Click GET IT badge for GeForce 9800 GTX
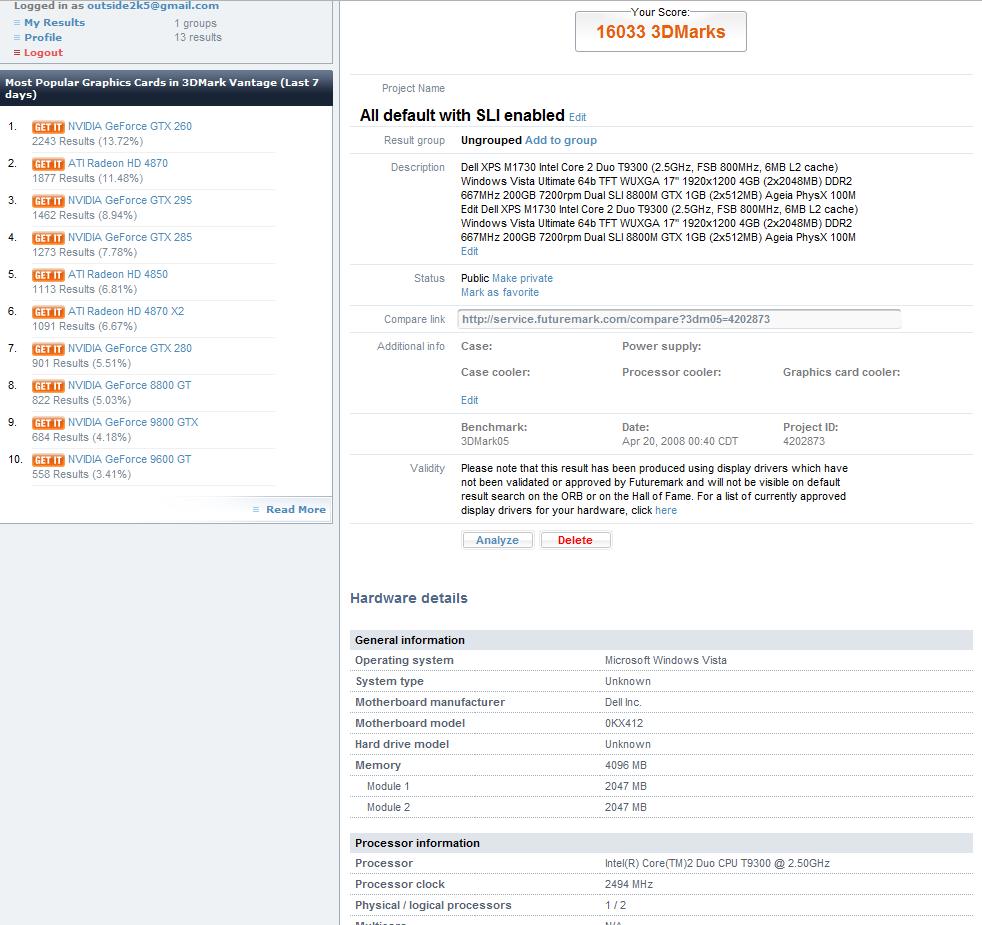Screen dimensions: 982x925 [x=48, y=423]
